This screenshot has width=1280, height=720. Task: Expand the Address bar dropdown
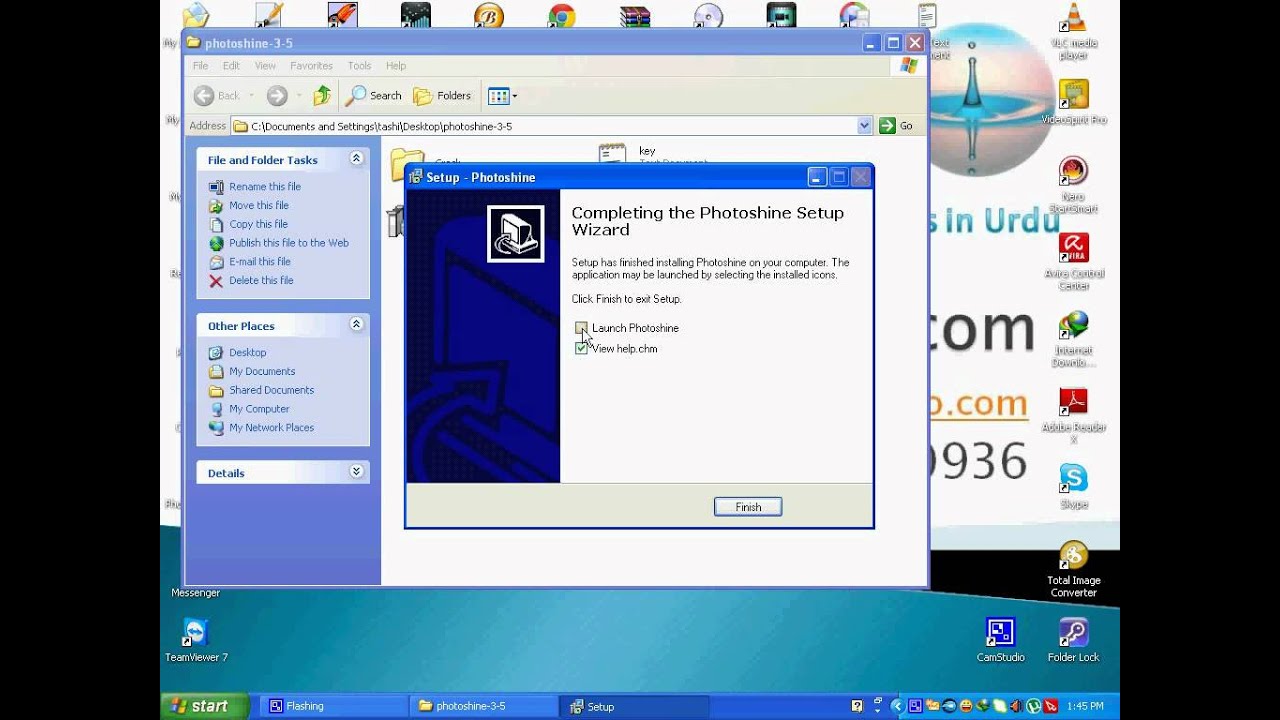pyautogui.click(x=864, y=126)
